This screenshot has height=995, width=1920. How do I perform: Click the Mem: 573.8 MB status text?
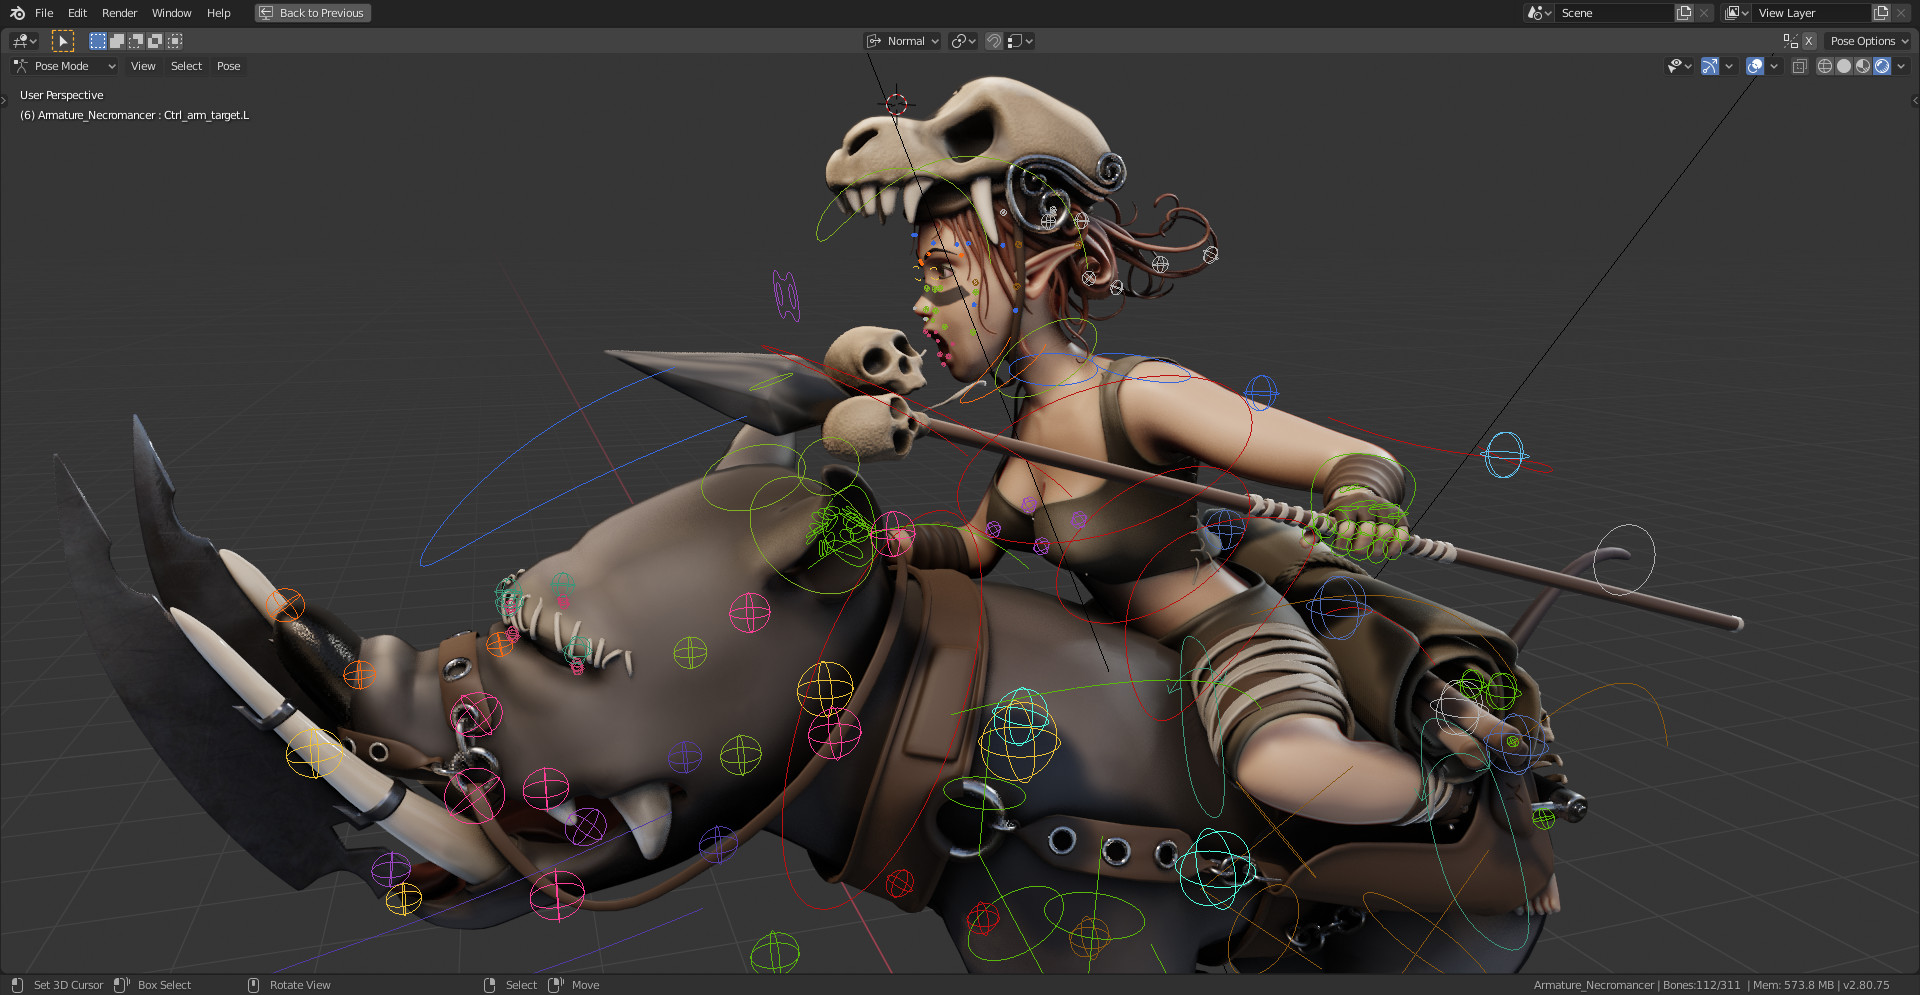(1793, 985)
